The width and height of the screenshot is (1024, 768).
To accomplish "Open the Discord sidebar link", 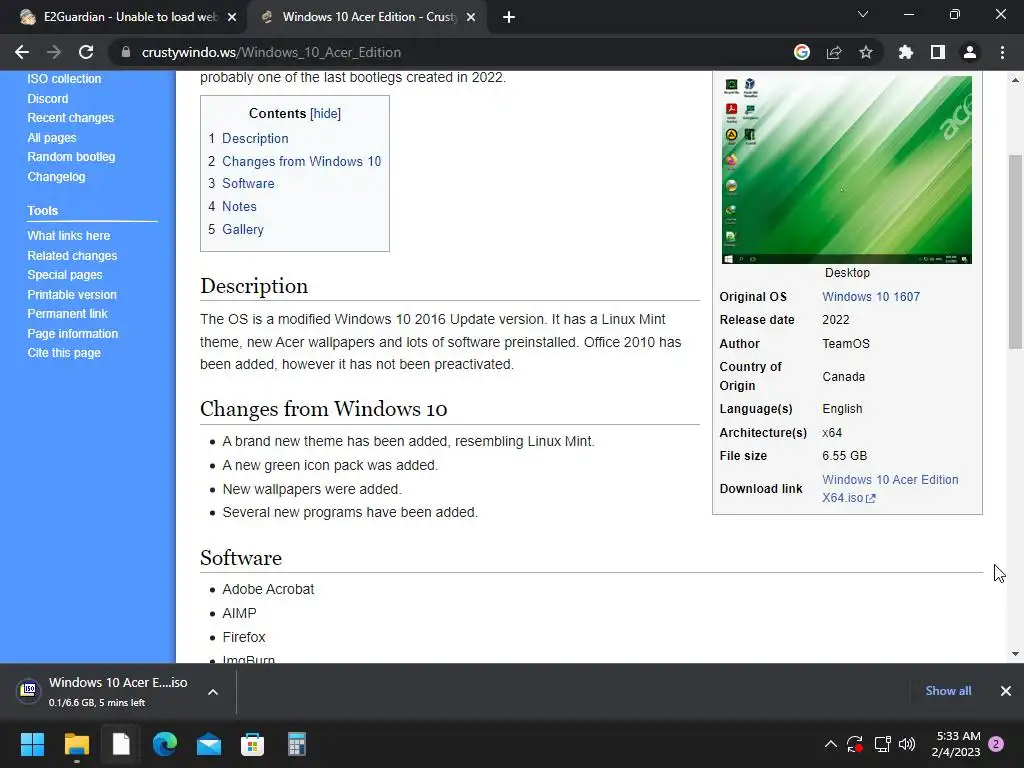I will pyautogui.click(x=48, y=99).
